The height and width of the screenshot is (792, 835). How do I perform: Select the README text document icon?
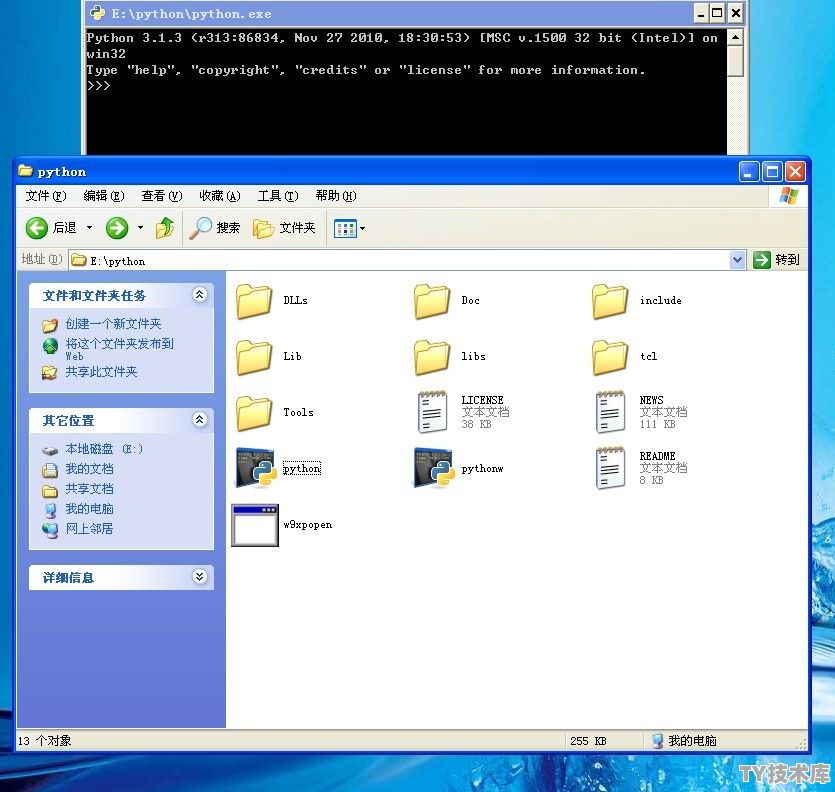coord(610,468)
